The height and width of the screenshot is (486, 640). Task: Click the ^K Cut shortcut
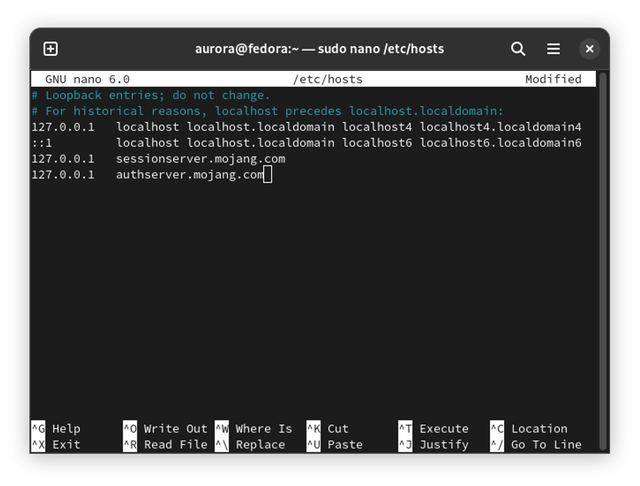coord(328,428)
